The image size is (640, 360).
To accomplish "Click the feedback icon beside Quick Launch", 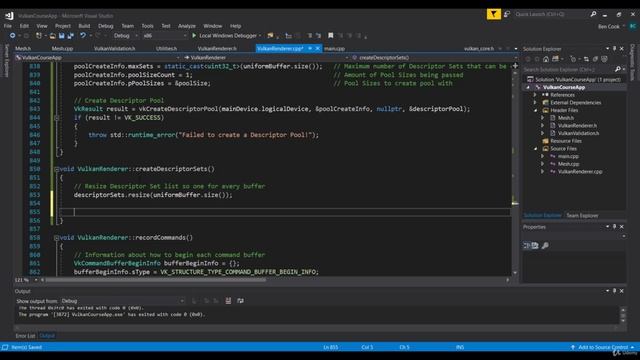I will [507, 14].
